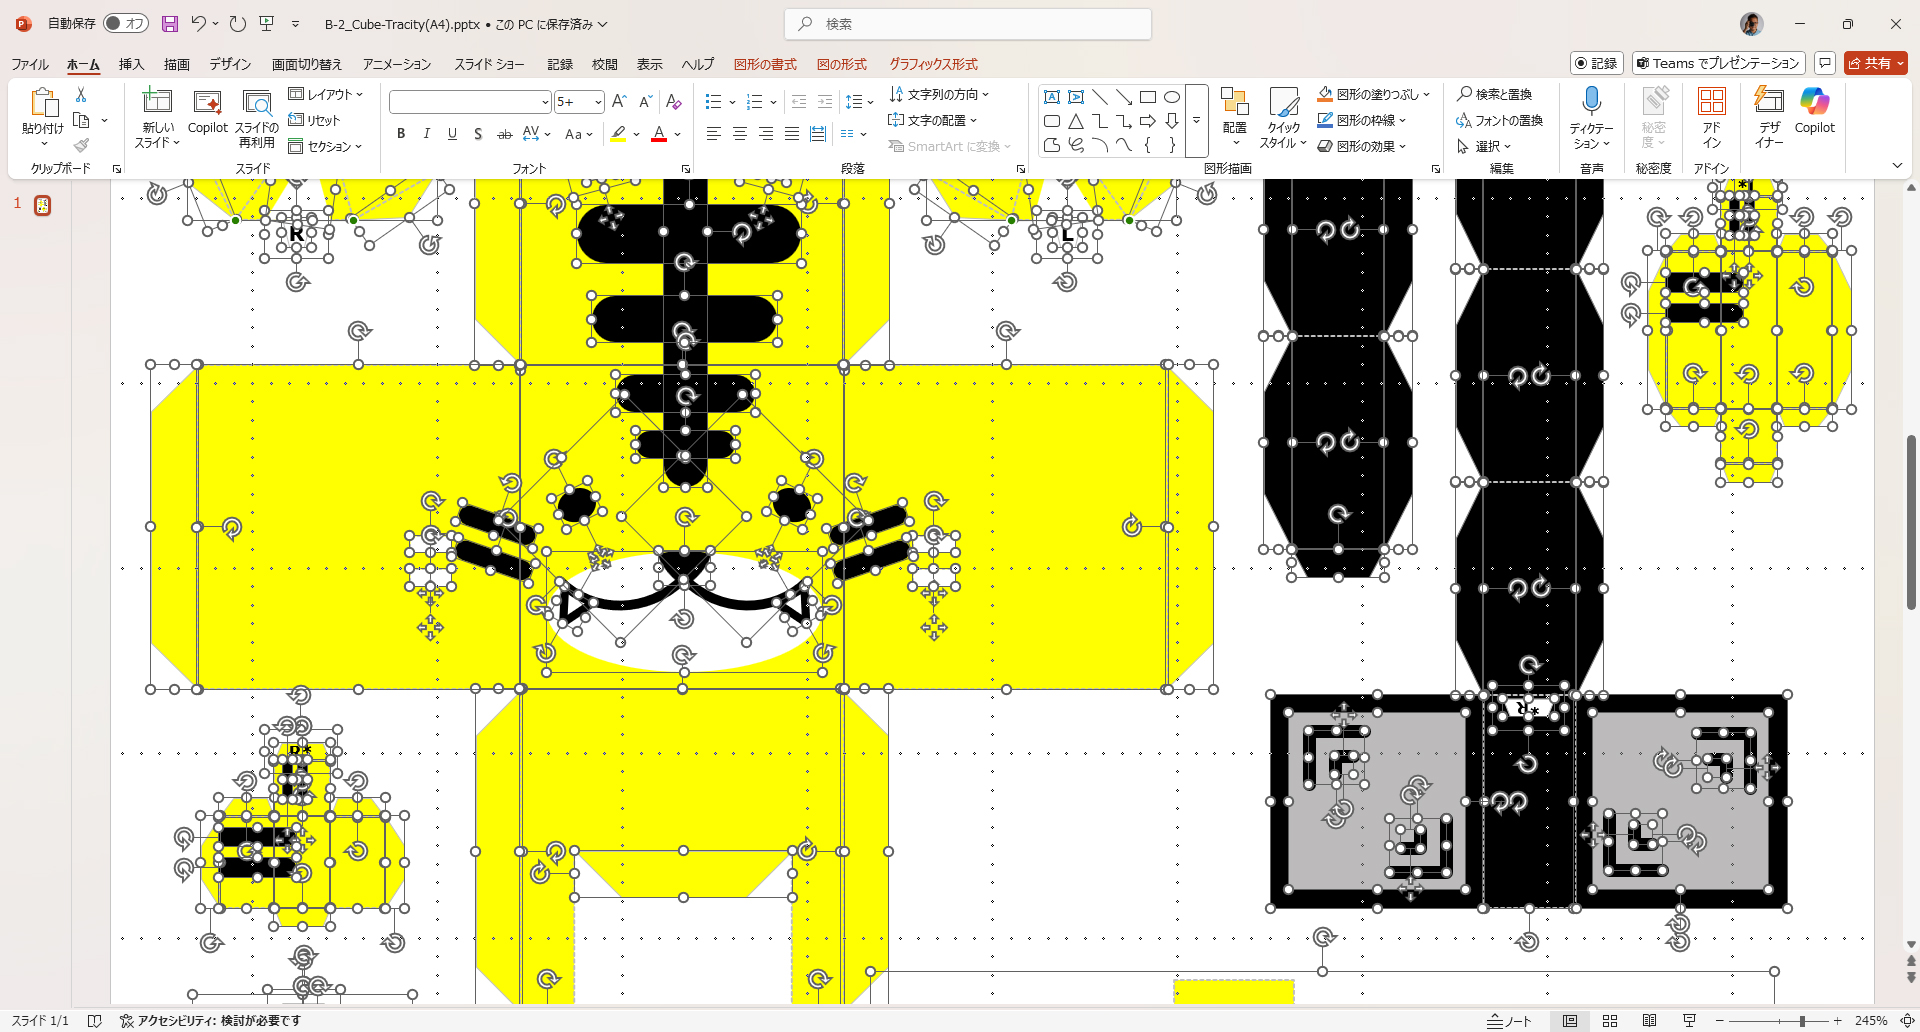This screenshot has height=1032, width=1920.
Task: Open the font name combo box
Action: (470, 102)
